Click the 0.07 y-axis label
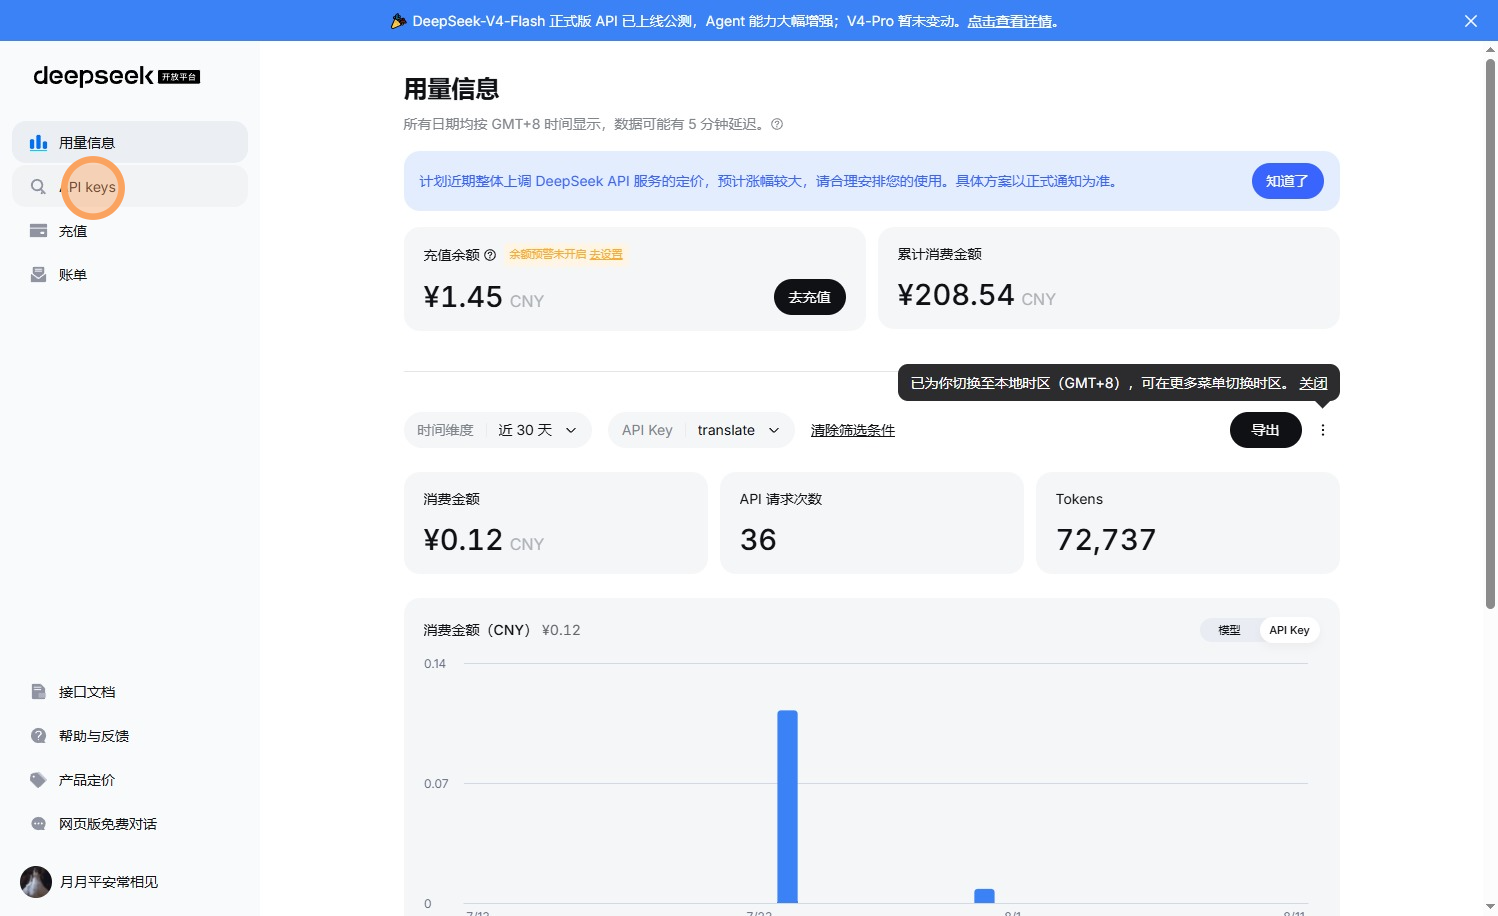Screen dimensions: 1498x916 [436, 784]
